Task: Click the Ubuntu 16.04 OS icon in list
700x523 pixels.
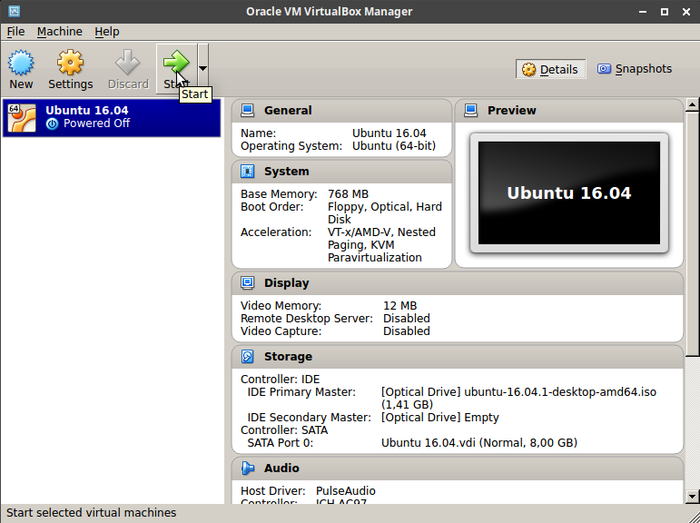Action: 21,118
